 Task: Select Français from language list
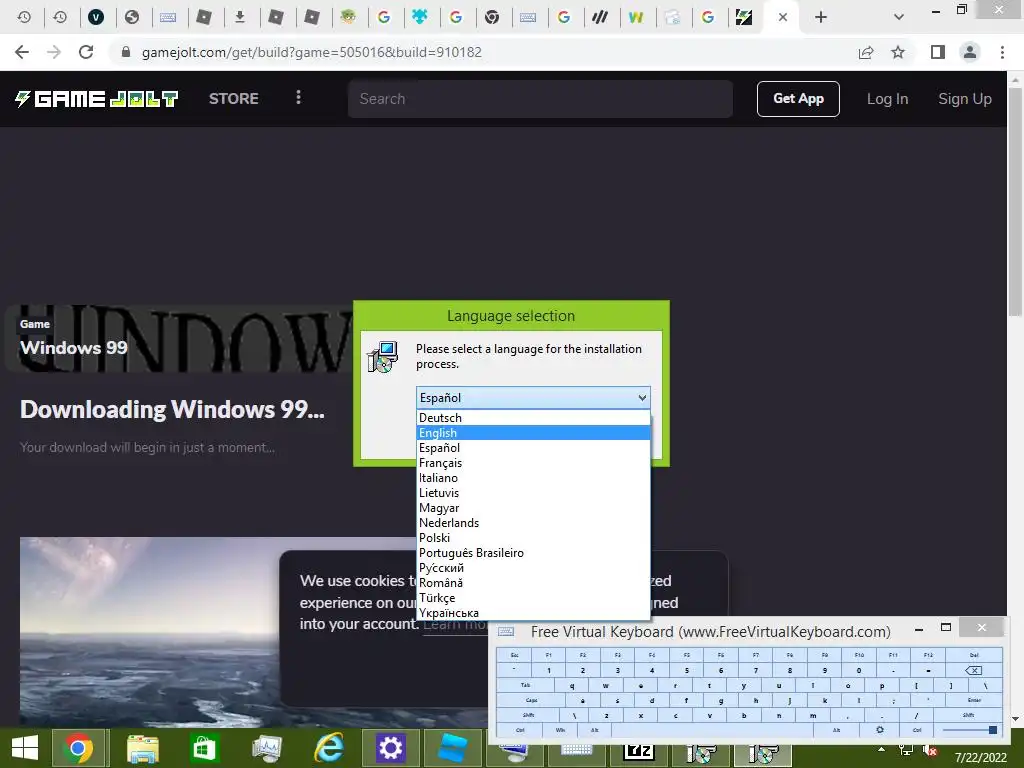pos(534,463)
